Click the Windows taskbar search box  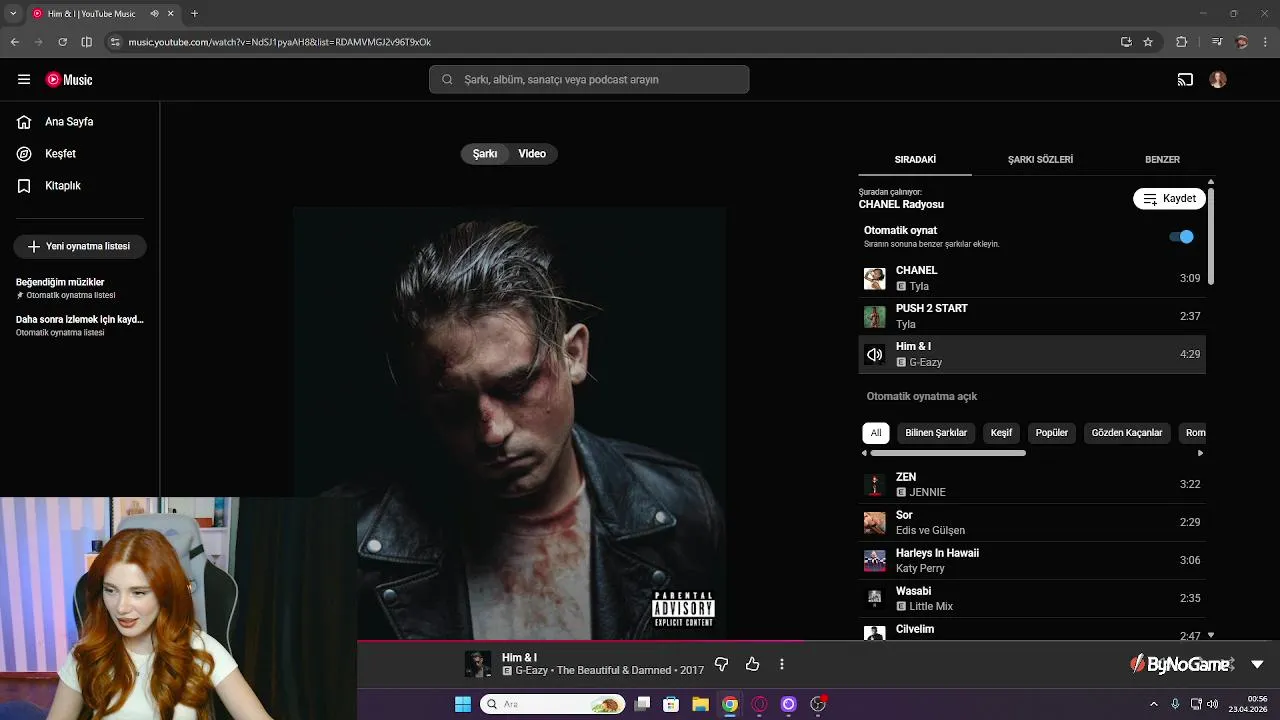tap(552, 704)
